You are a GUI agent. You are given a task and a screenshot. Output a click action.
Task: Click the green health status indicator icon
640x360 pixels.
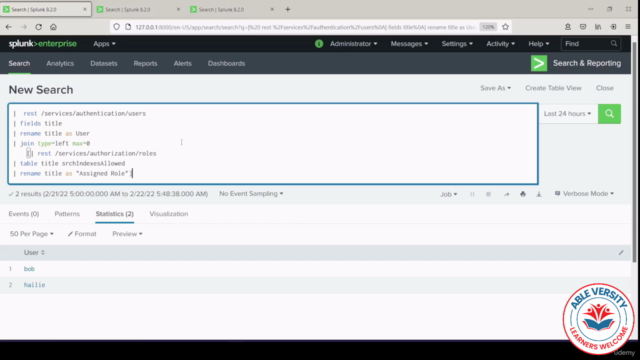pos(319,44)
